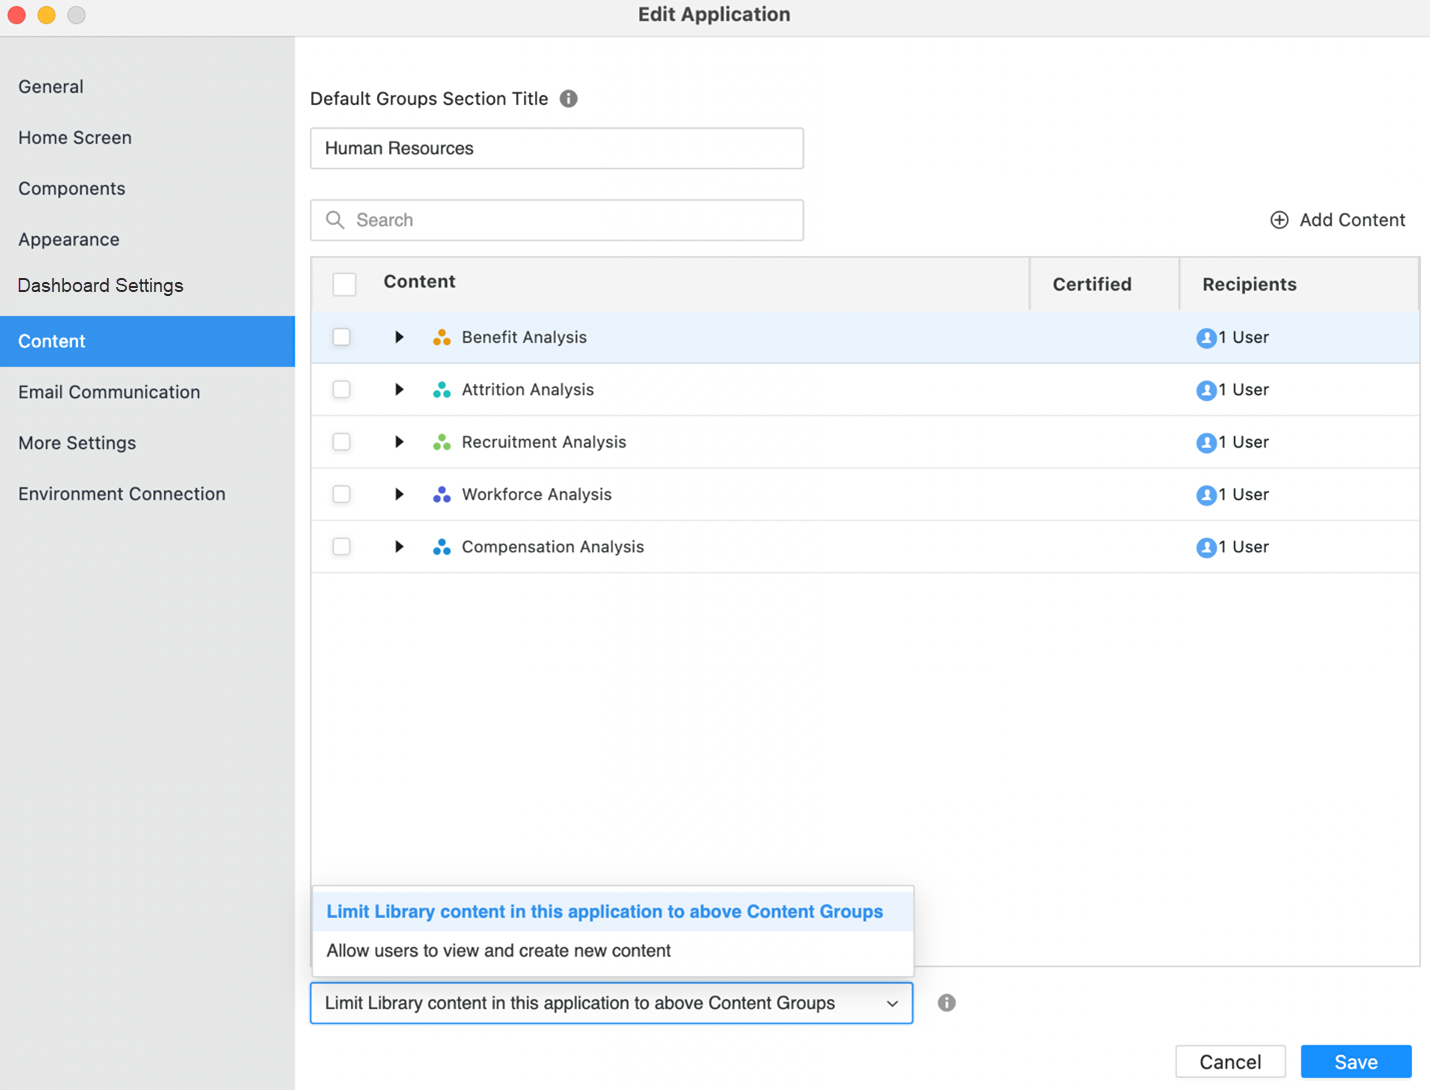Click the blue Compensation Analysis group icon

coord(441,547)
